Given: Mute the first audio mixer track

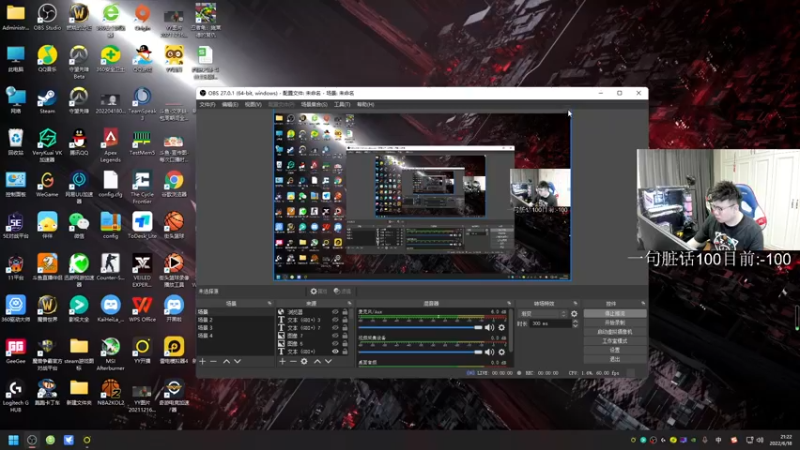Looking at the screenshot, I should tap(489, 327).
